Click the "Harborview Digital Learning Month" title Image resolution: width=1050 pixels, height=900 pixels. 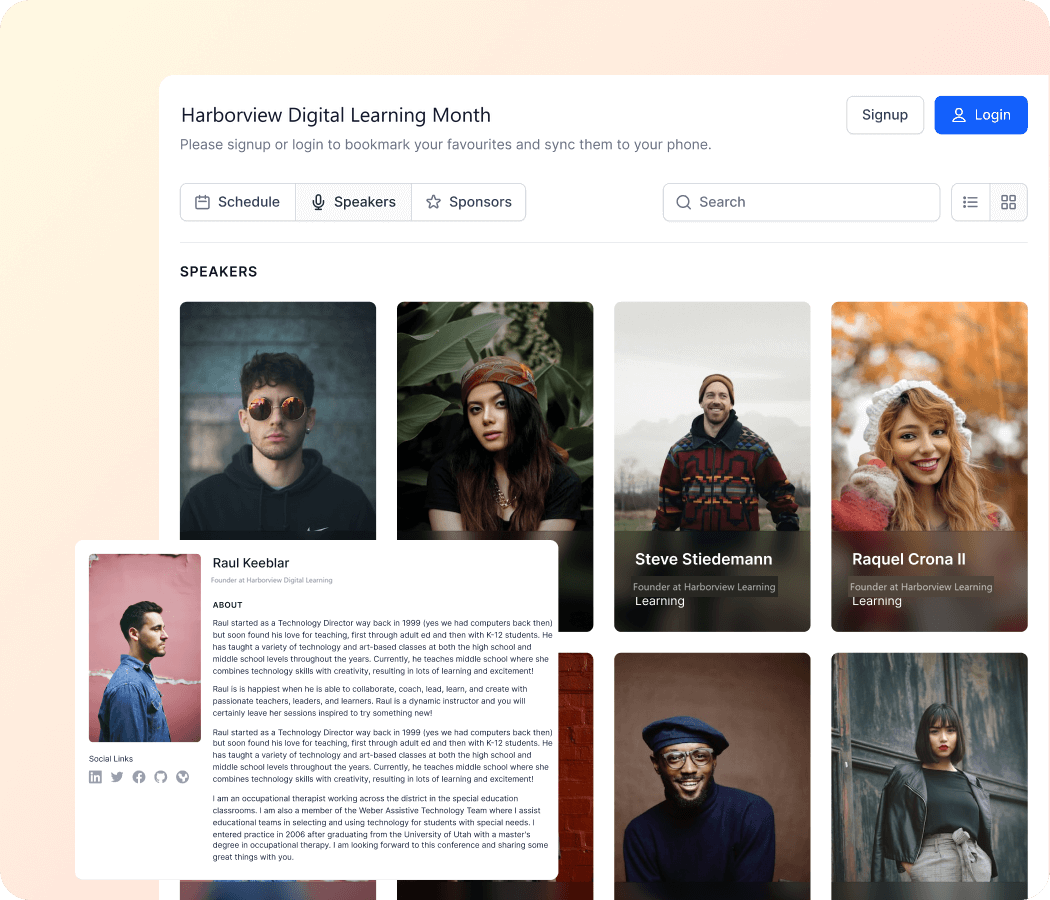pyautogui.click(x=336, y=115)
